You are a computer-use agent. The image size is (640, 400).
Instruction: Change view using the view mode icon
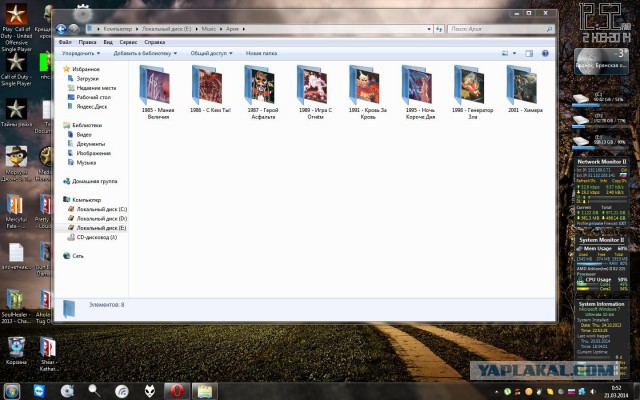pyautogui.click(x=505, y=53)
